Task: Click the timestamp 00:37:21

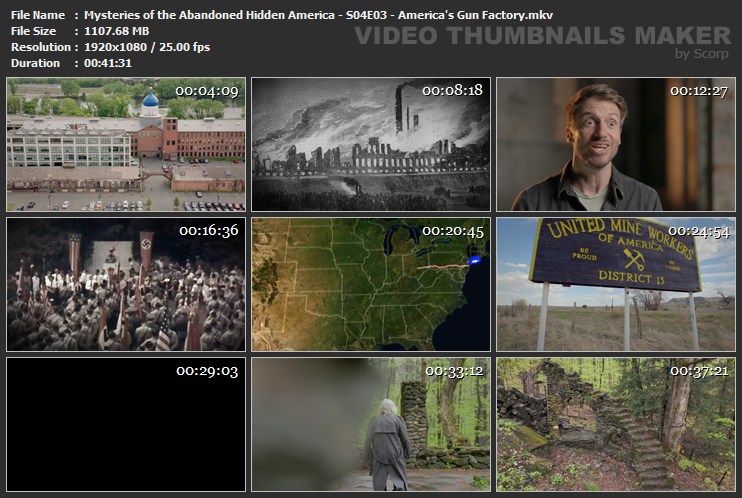Action: [x=699, y=371]
